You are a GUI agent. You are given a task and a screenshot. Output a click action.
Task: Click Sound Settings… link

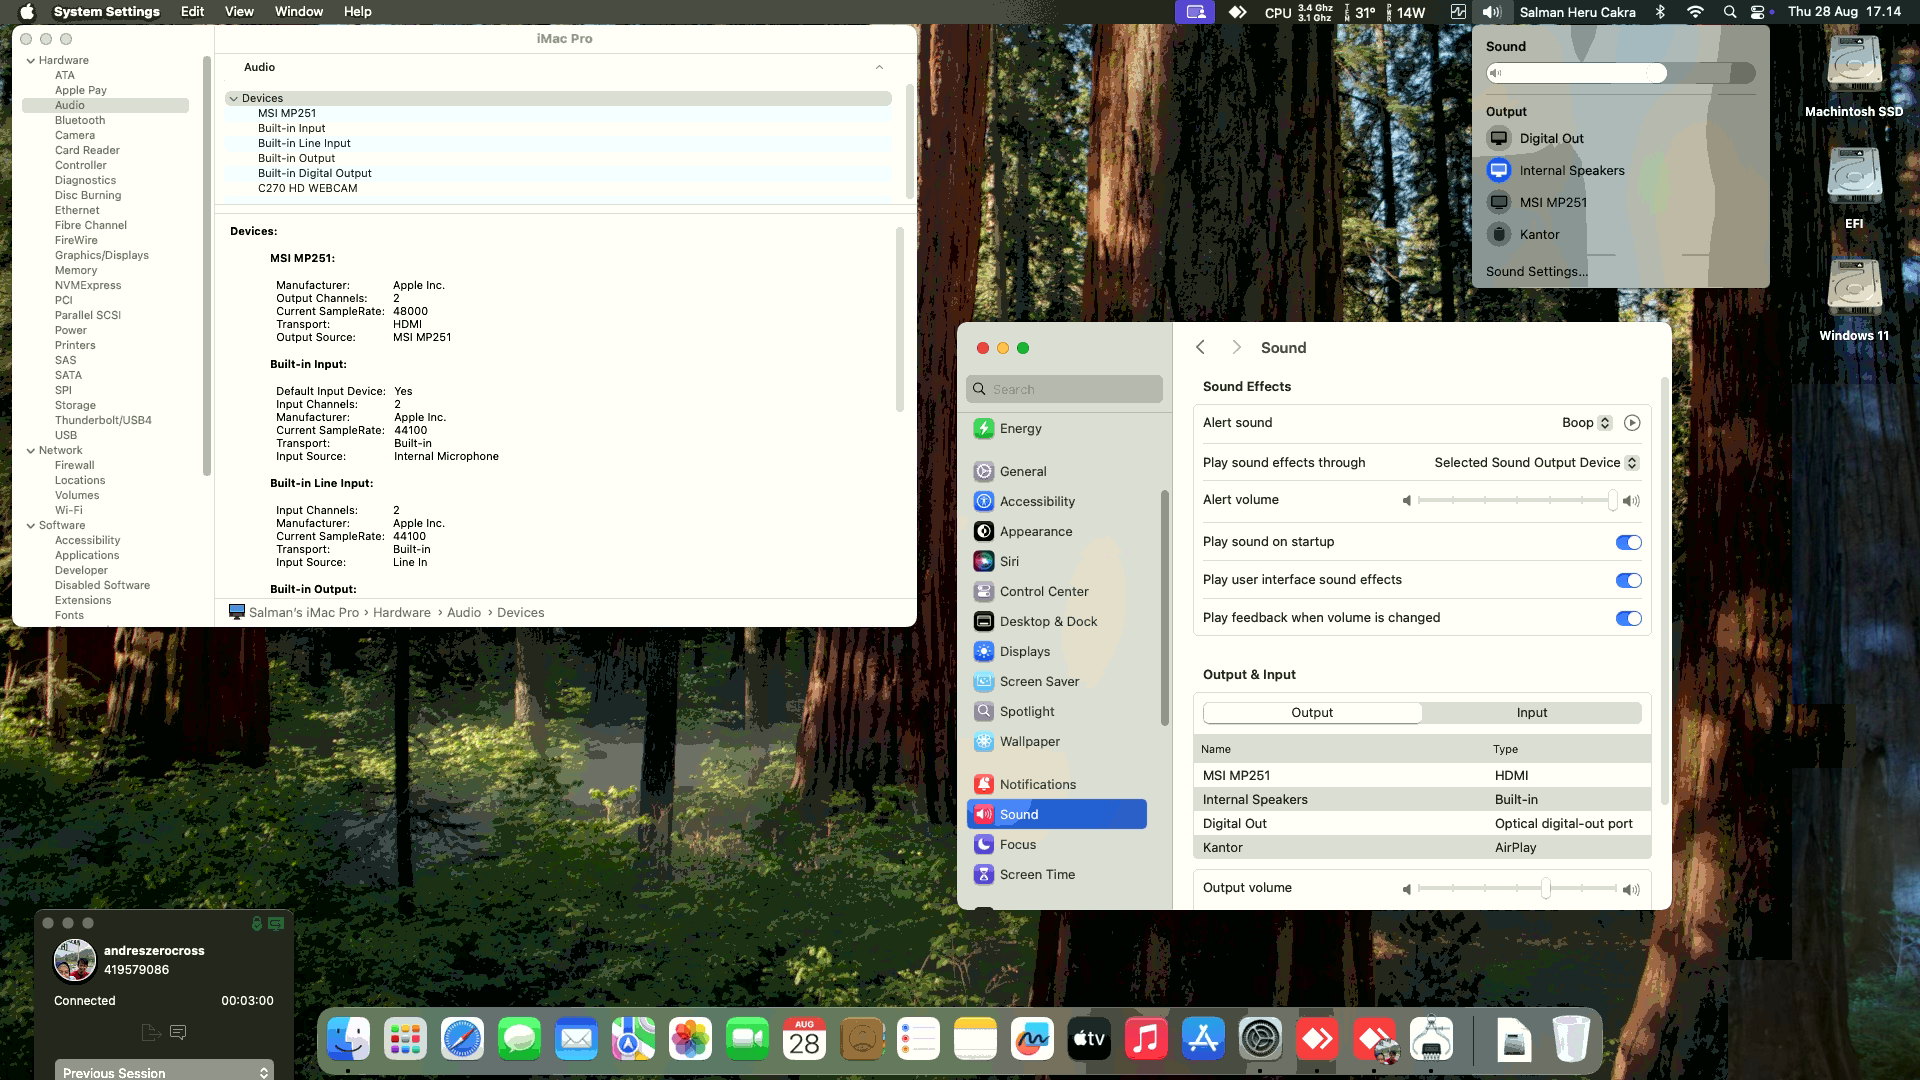coord(1536,271)
